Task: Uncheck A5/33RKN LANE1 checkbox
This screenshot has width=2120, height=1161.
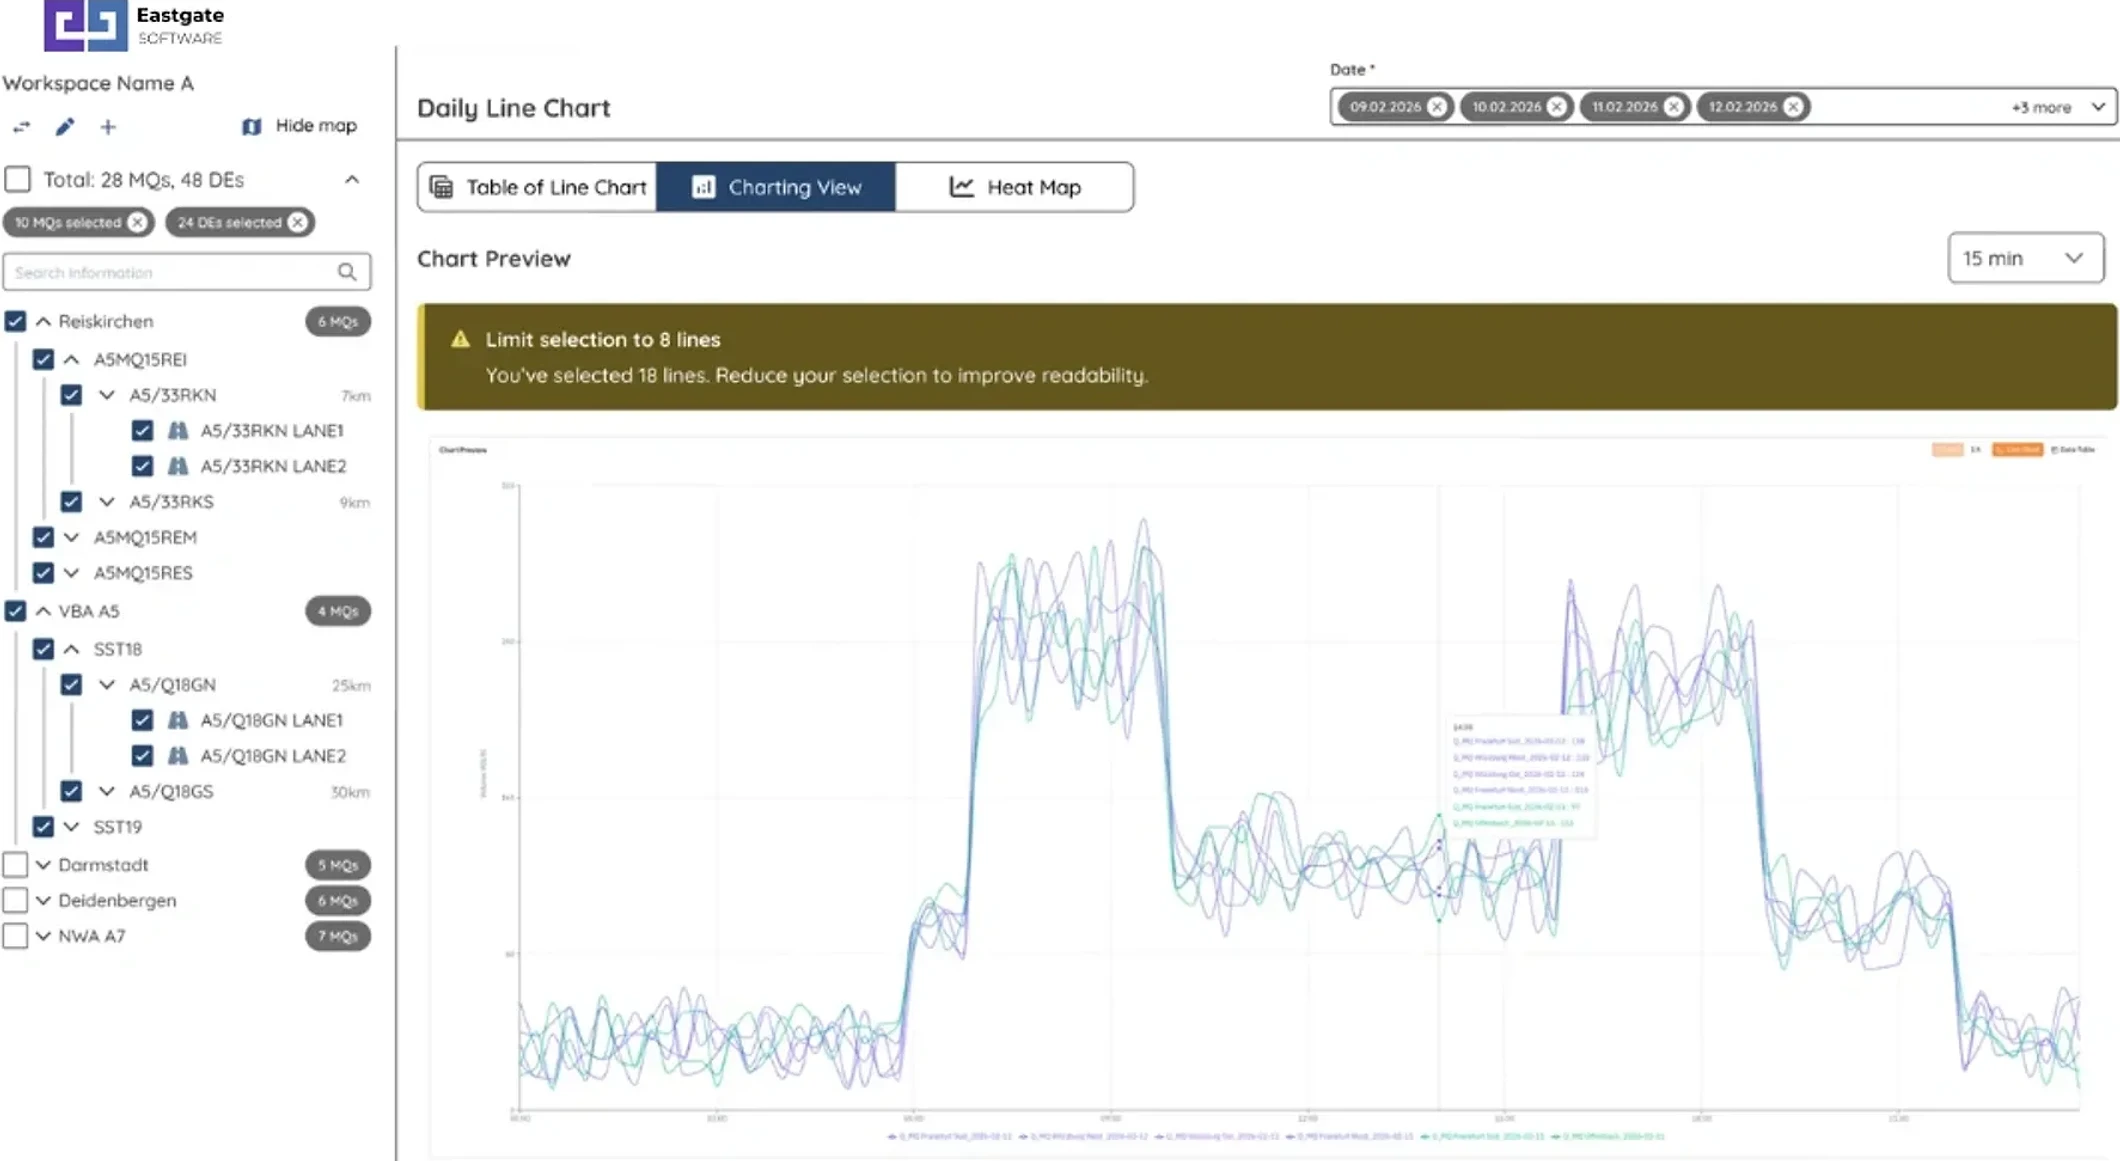Action: pos(142,431)
